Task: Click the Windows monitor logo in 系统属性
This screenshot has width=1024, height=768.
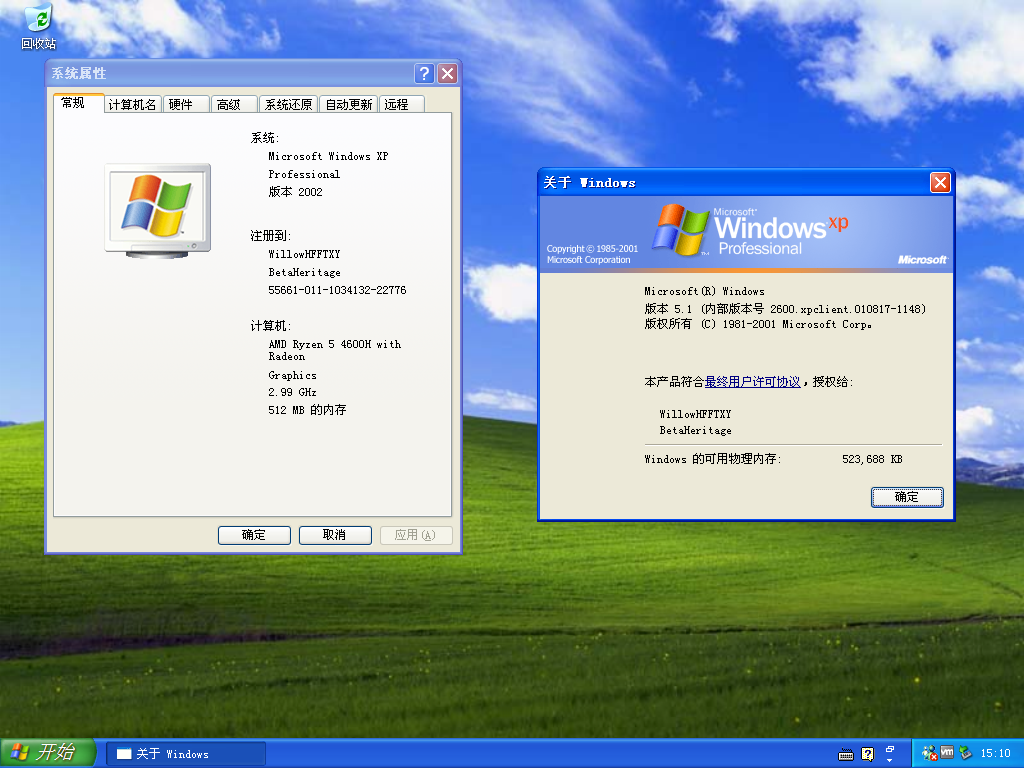Action: [x=157, y=211]
